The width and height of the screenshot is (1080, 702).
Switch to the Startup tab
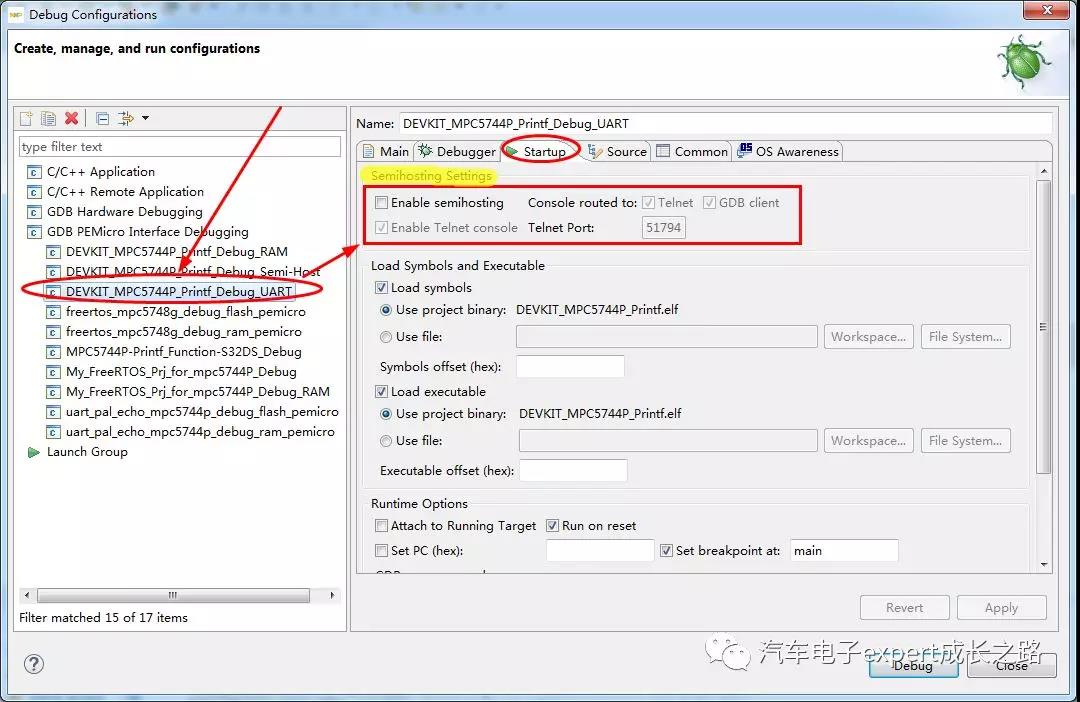537,152
